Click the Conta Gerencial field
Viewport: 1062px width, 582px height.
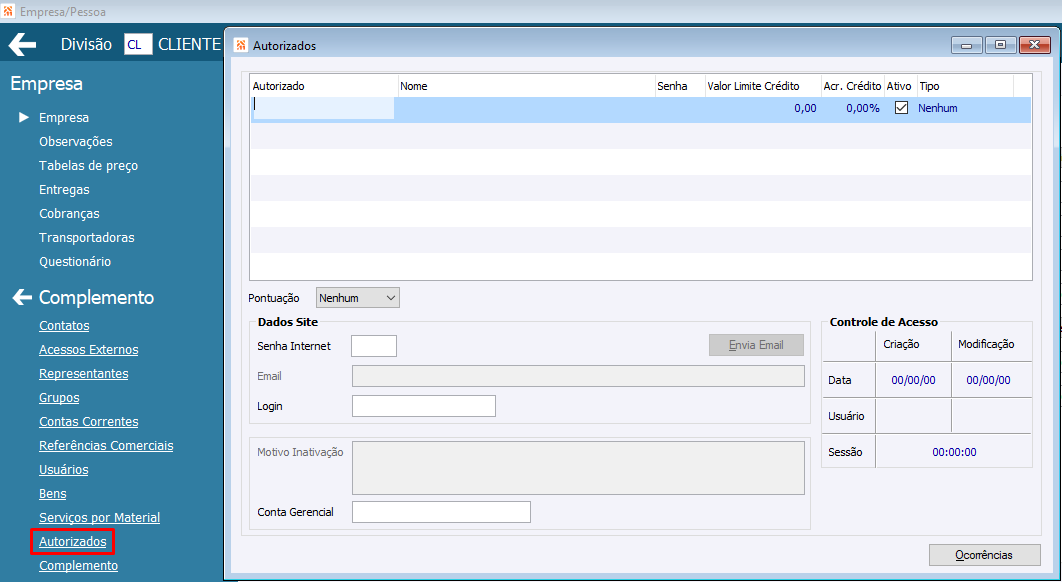point(442,512)
